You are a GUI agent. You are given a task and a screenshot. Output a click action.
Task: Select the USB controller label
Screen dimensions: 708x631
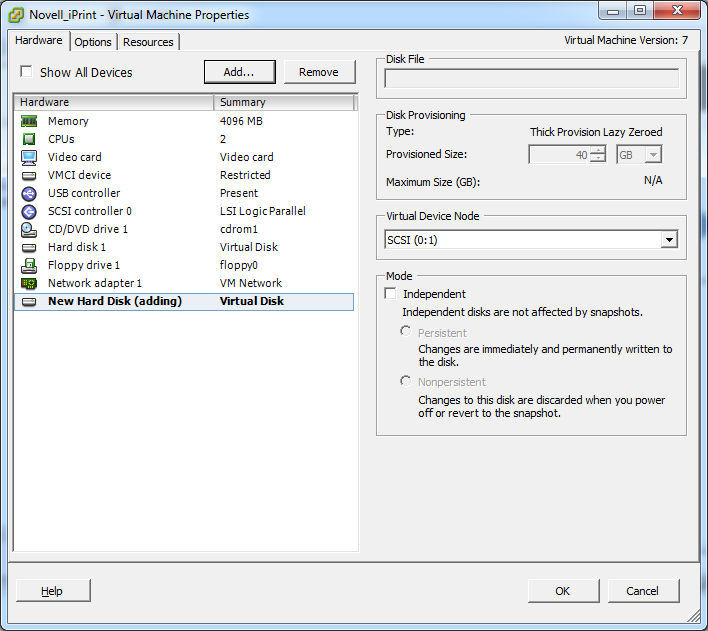coord(84,193)
